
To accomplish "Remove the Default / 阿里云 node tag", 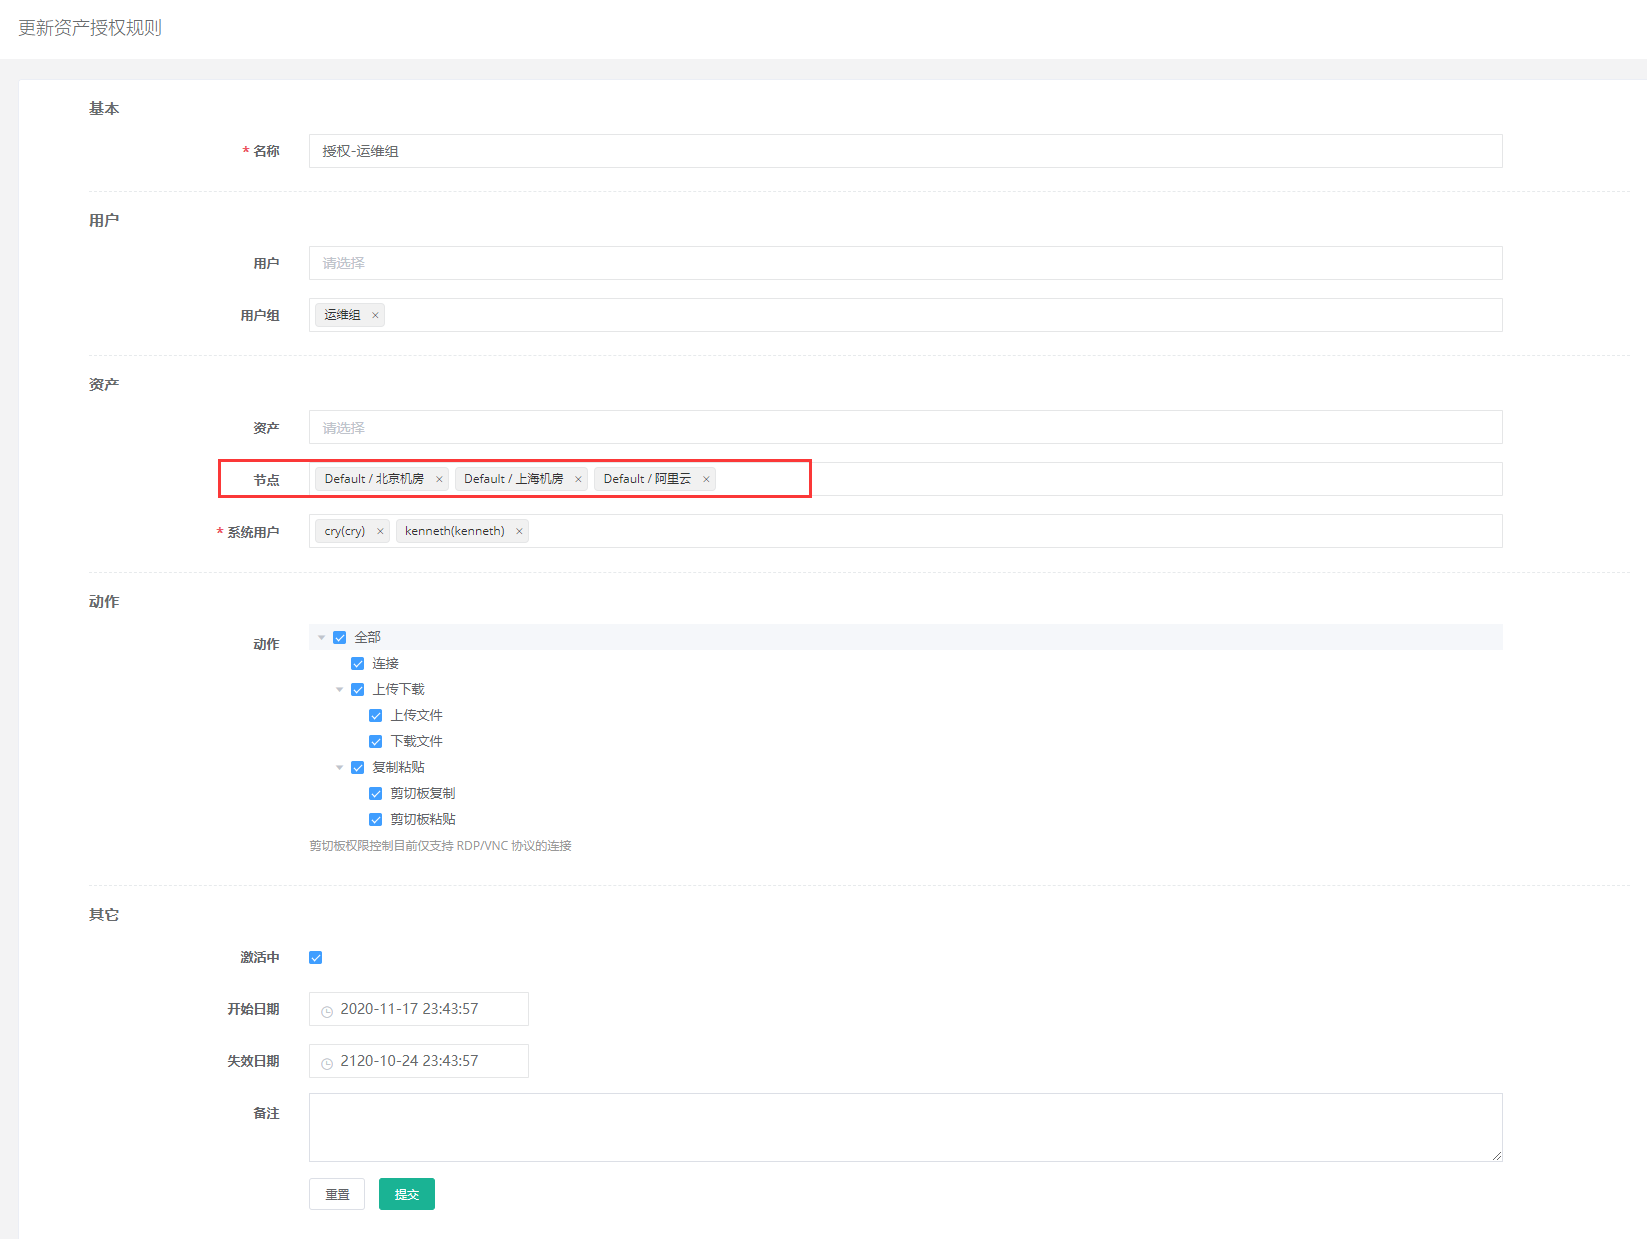I will point(706,479).
